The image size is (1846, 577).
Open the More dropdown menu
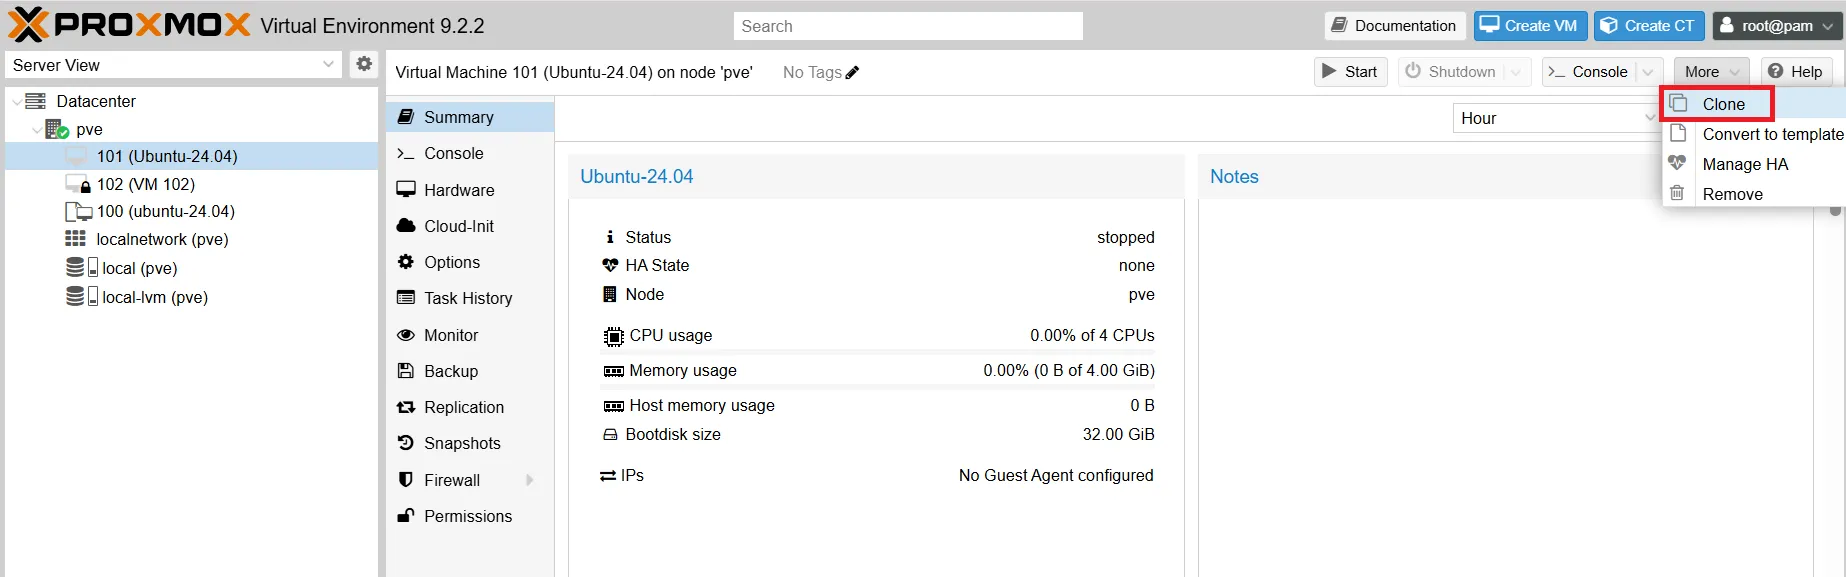[x=1711, y=72]
